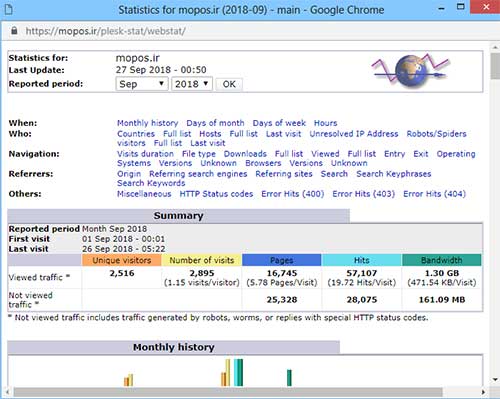Open the Sep month dropdown
This screenshot has height=399, width=500.
click(142, 84)
